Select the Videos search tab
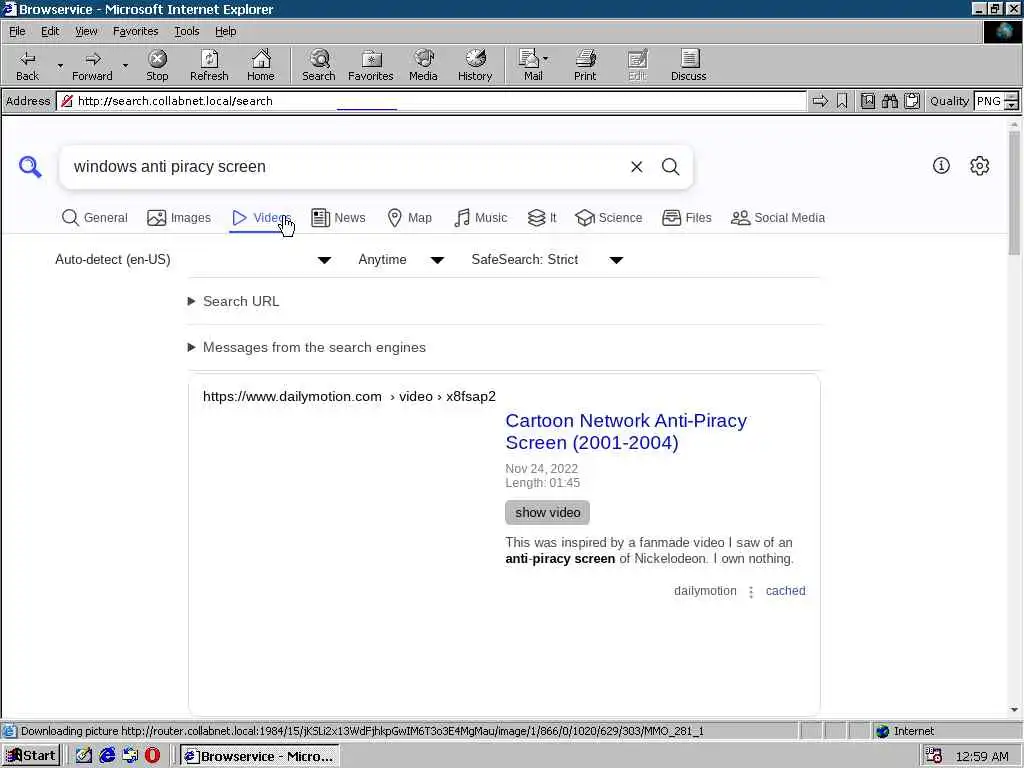The height and width of the screenshot is (768, 1024). [261, 217]
